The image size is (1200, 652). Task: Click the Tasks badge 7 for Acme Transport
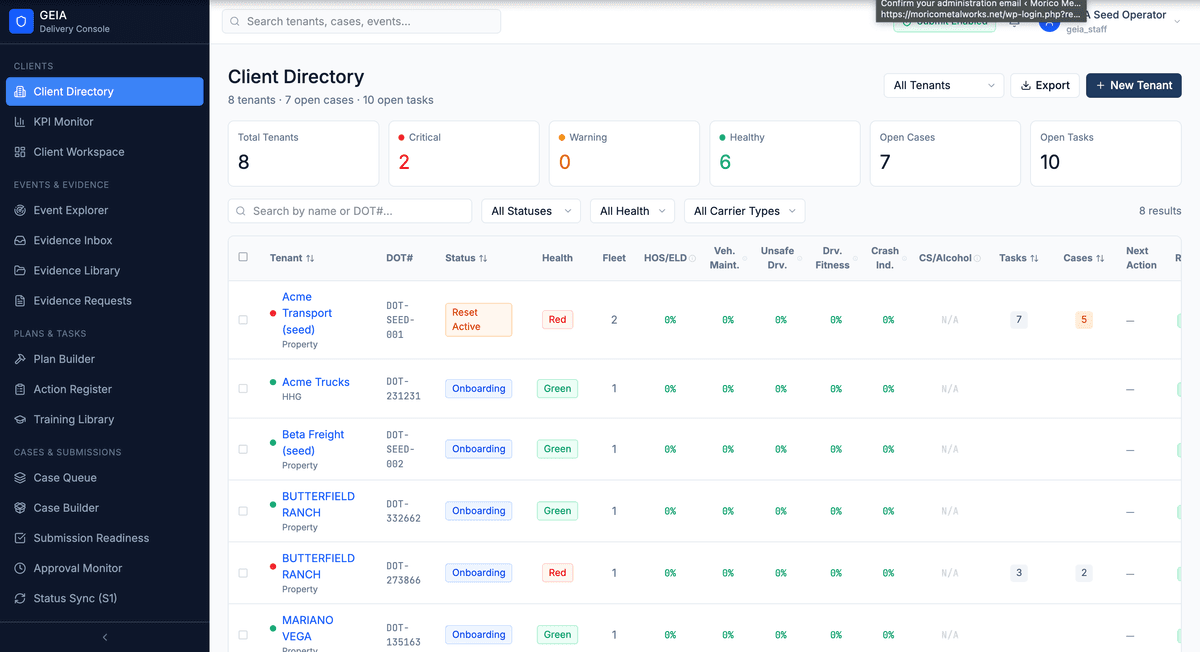coord(1019,320)
